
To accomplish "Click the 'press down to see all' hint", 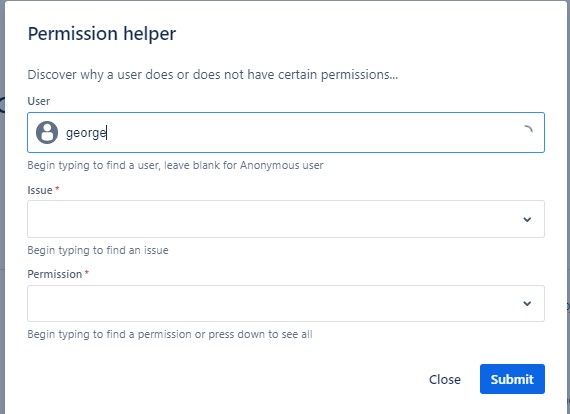I will (x=170, y=334).
